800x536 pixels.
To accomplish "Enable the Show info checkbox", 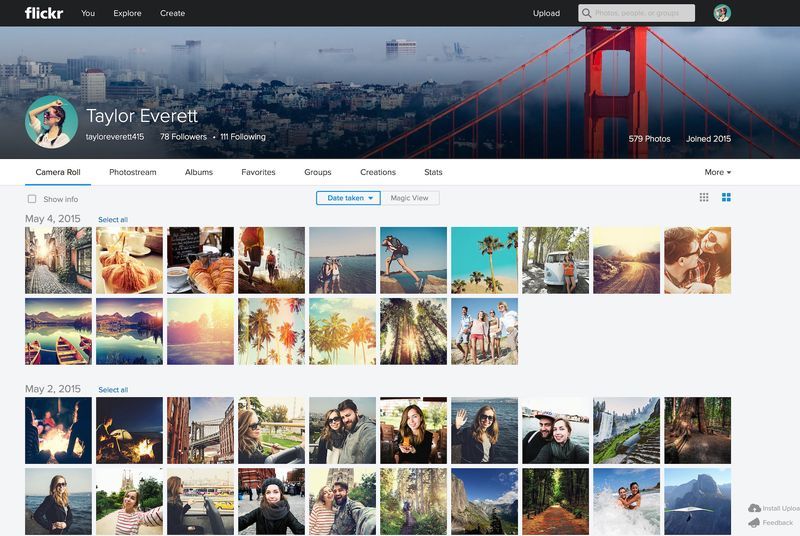I will pyautogui.click(x=32, y=199).
